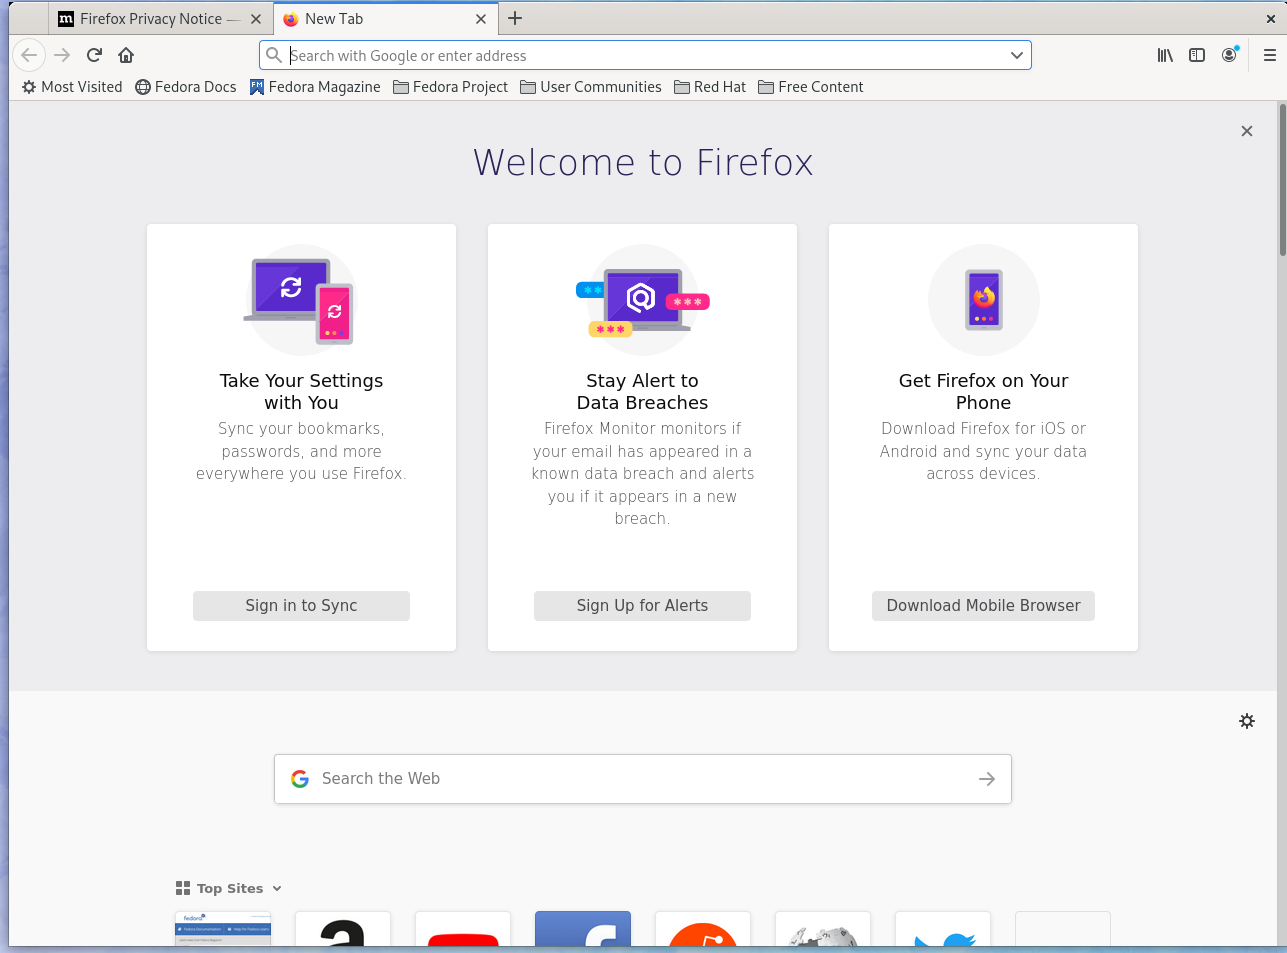Image resolution: width=1287 pixels, height=953 pixels.
Task: Expand the Red Hat bookmark folder
Action: [x=710, y=87]
